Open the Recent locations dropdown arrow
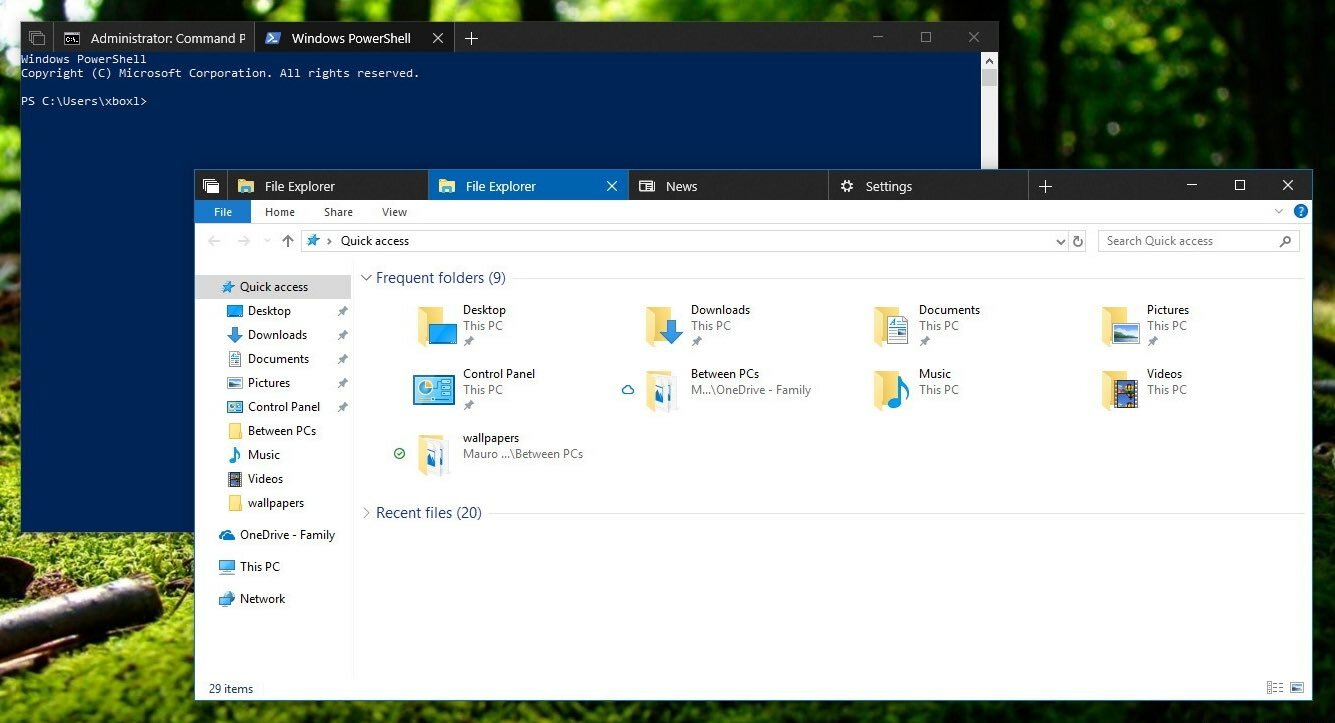1335x723 pixels. pyautogui.click(x=267, y=241)
